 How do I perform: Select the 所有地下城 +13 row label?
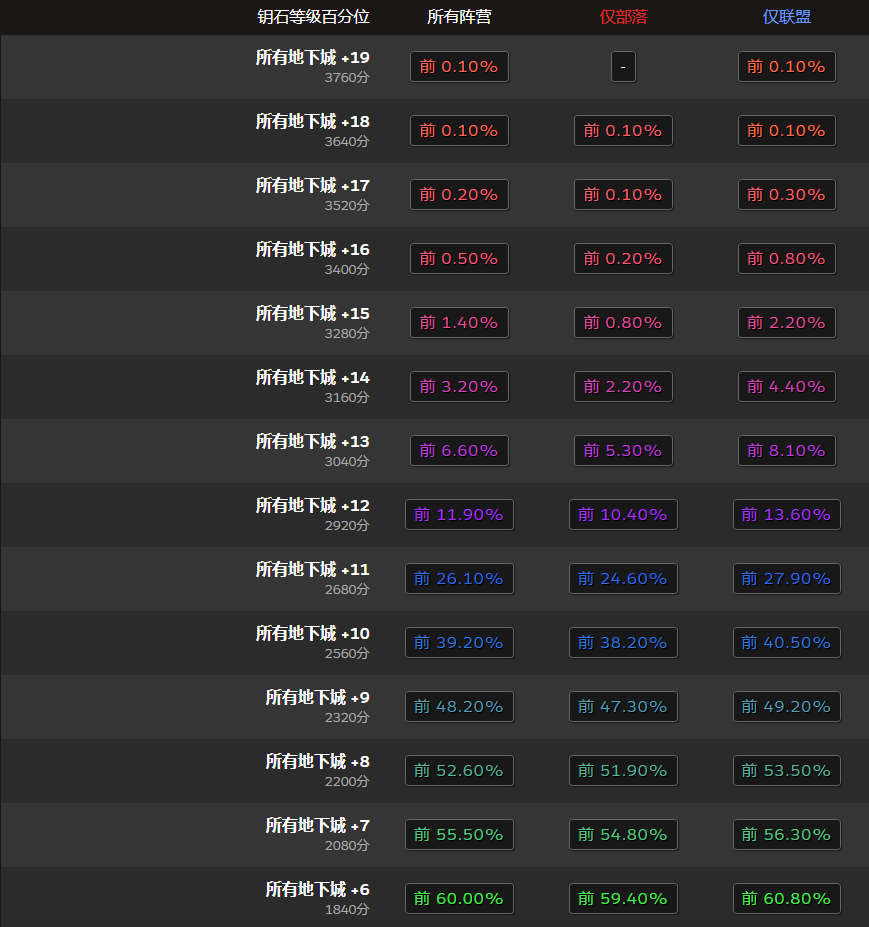click(312, 441)
